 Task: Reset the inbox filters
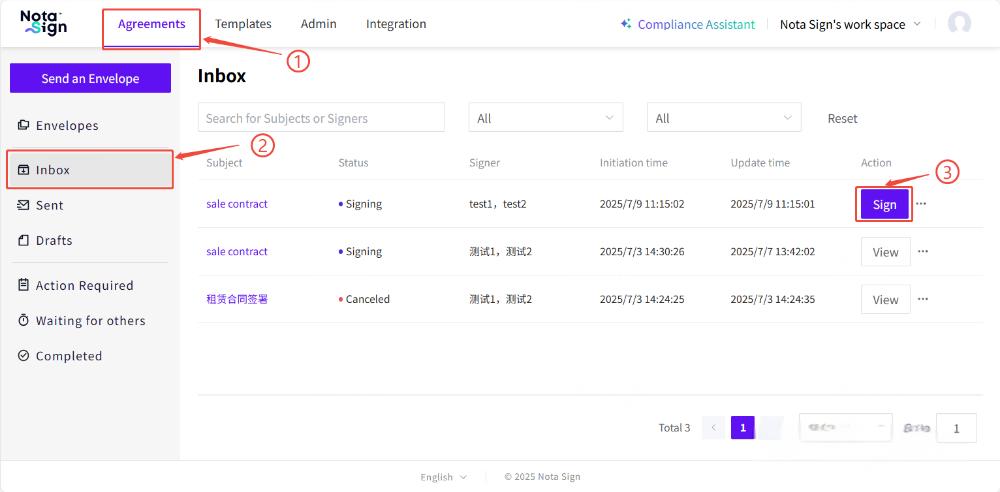pos(842,118)
